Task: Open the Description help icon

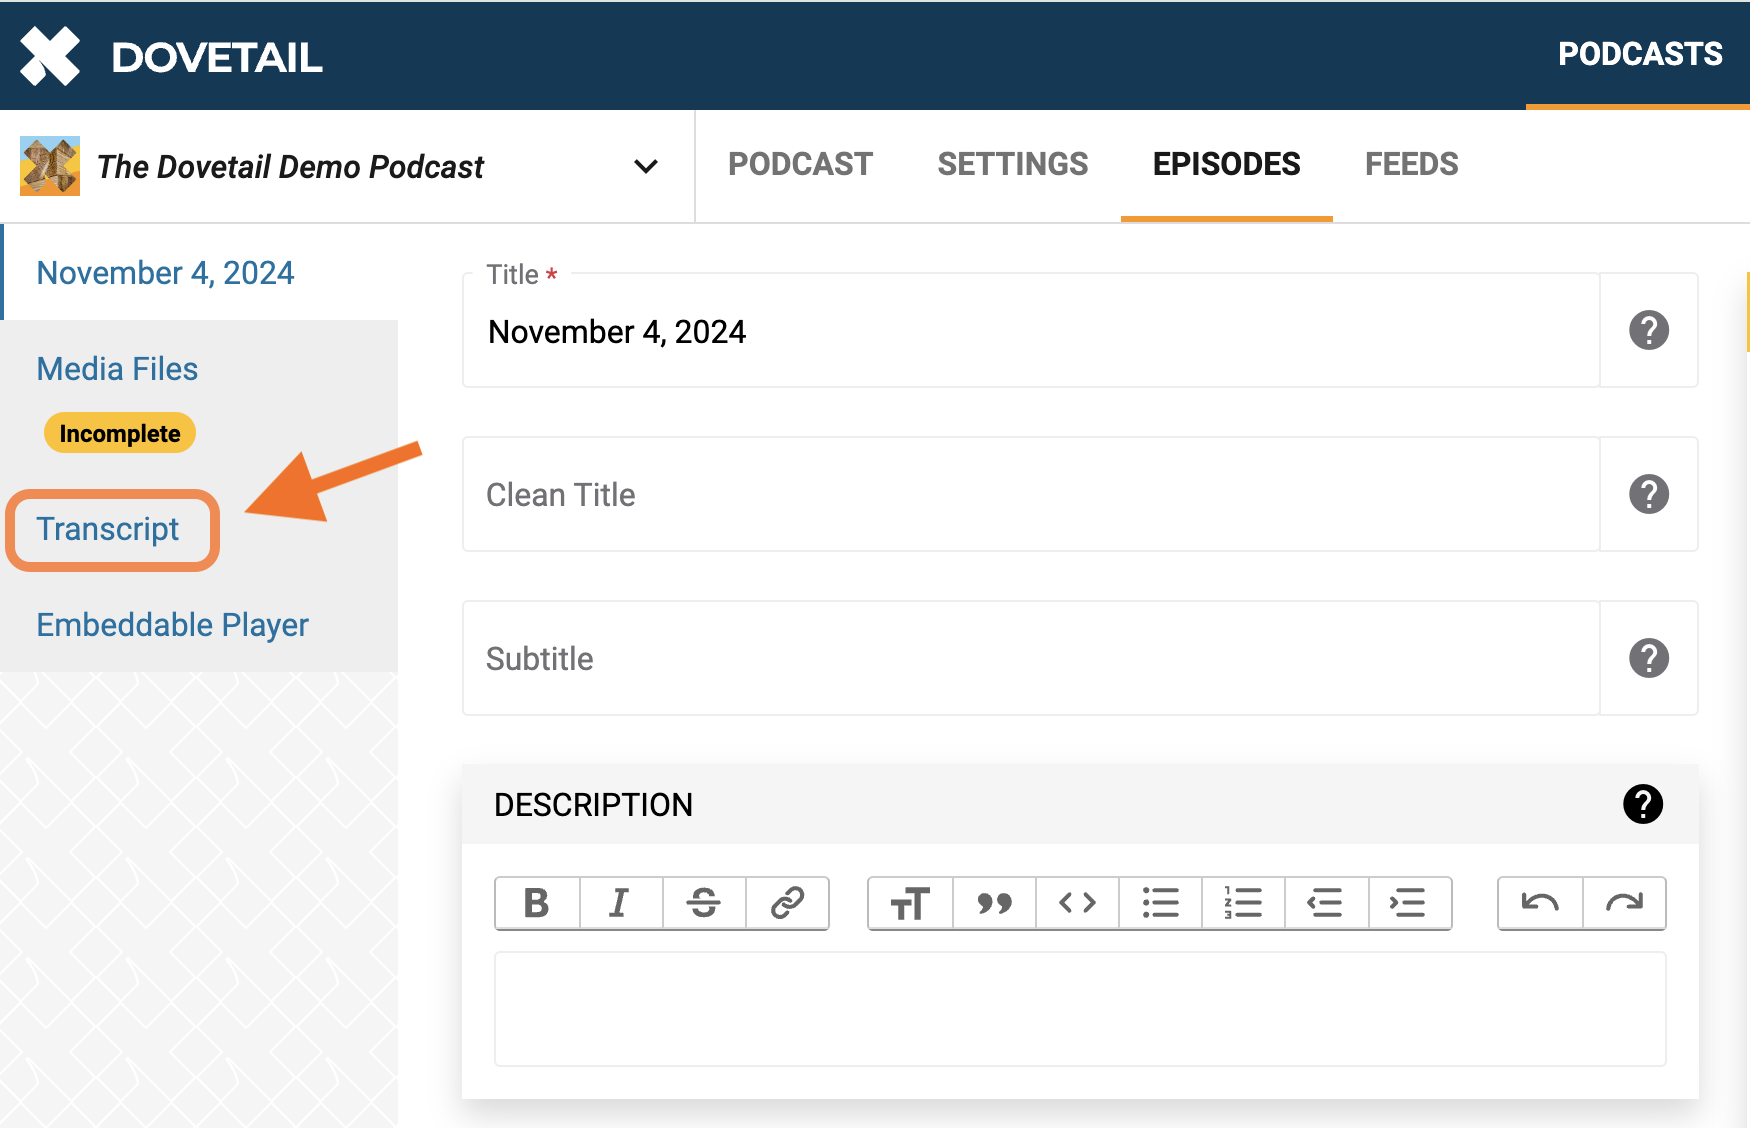Action: pyautogui.click(x=1643, y=804)
